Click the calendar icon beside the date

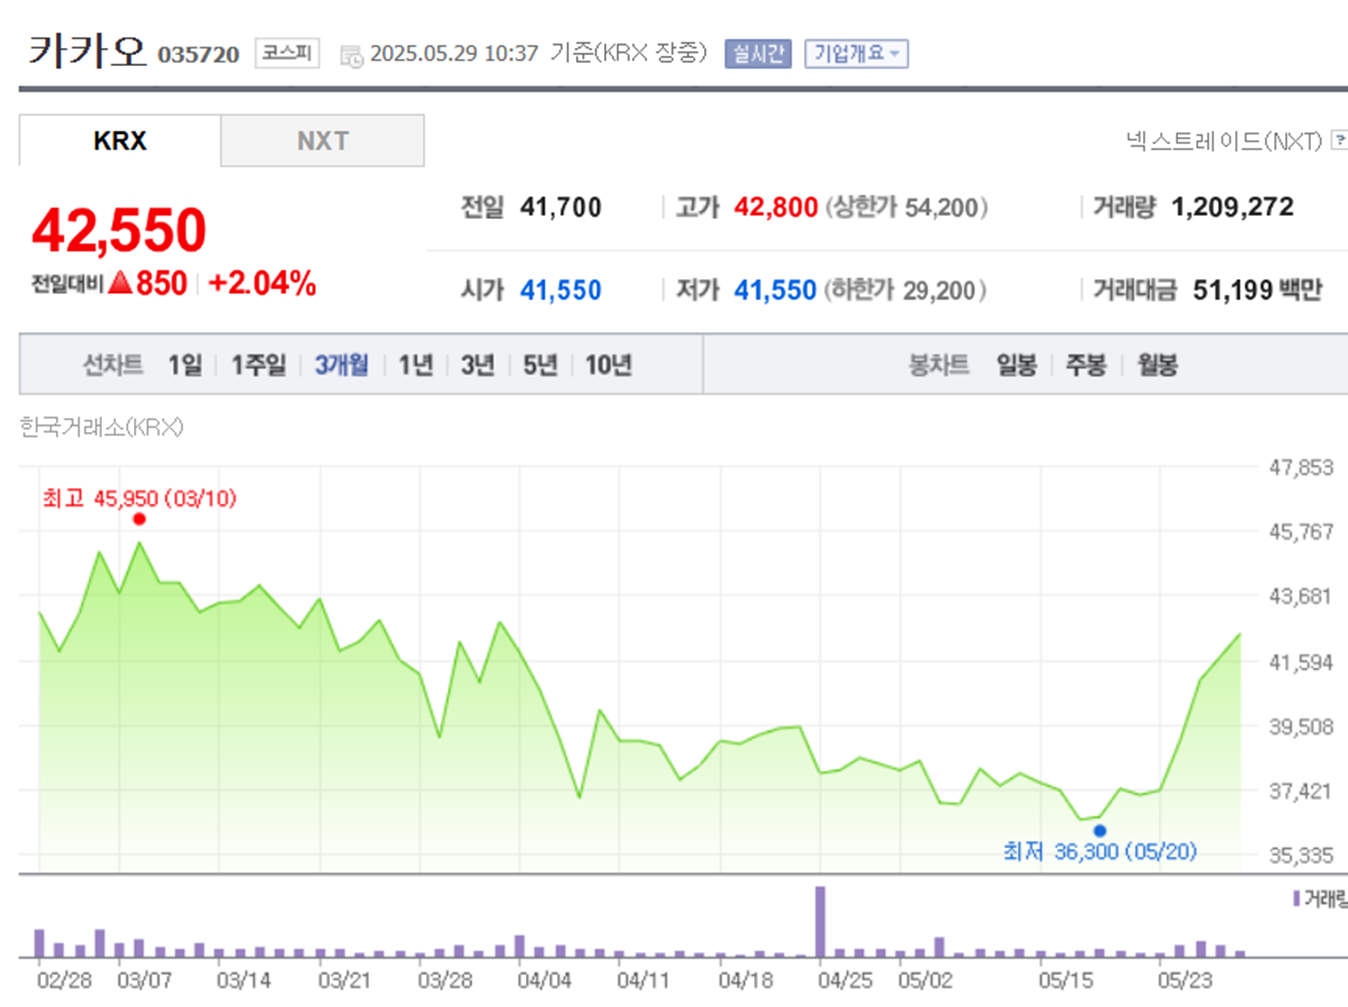(352, 56)
